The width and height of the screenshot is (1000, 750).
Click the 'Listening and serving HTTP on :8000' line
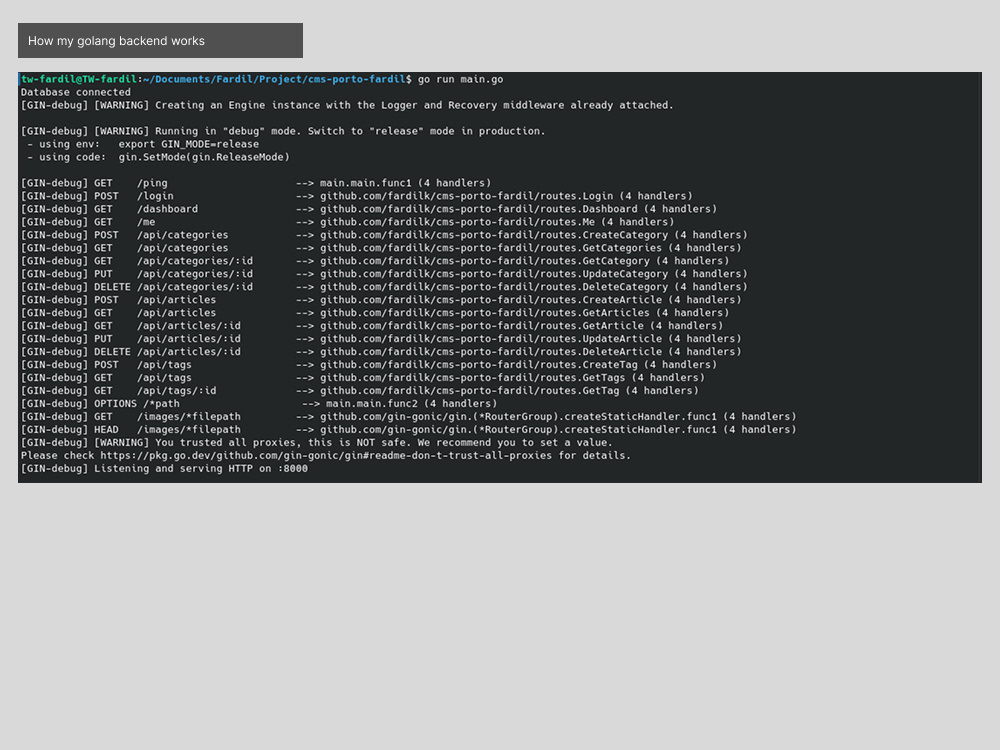coord(164,469)
